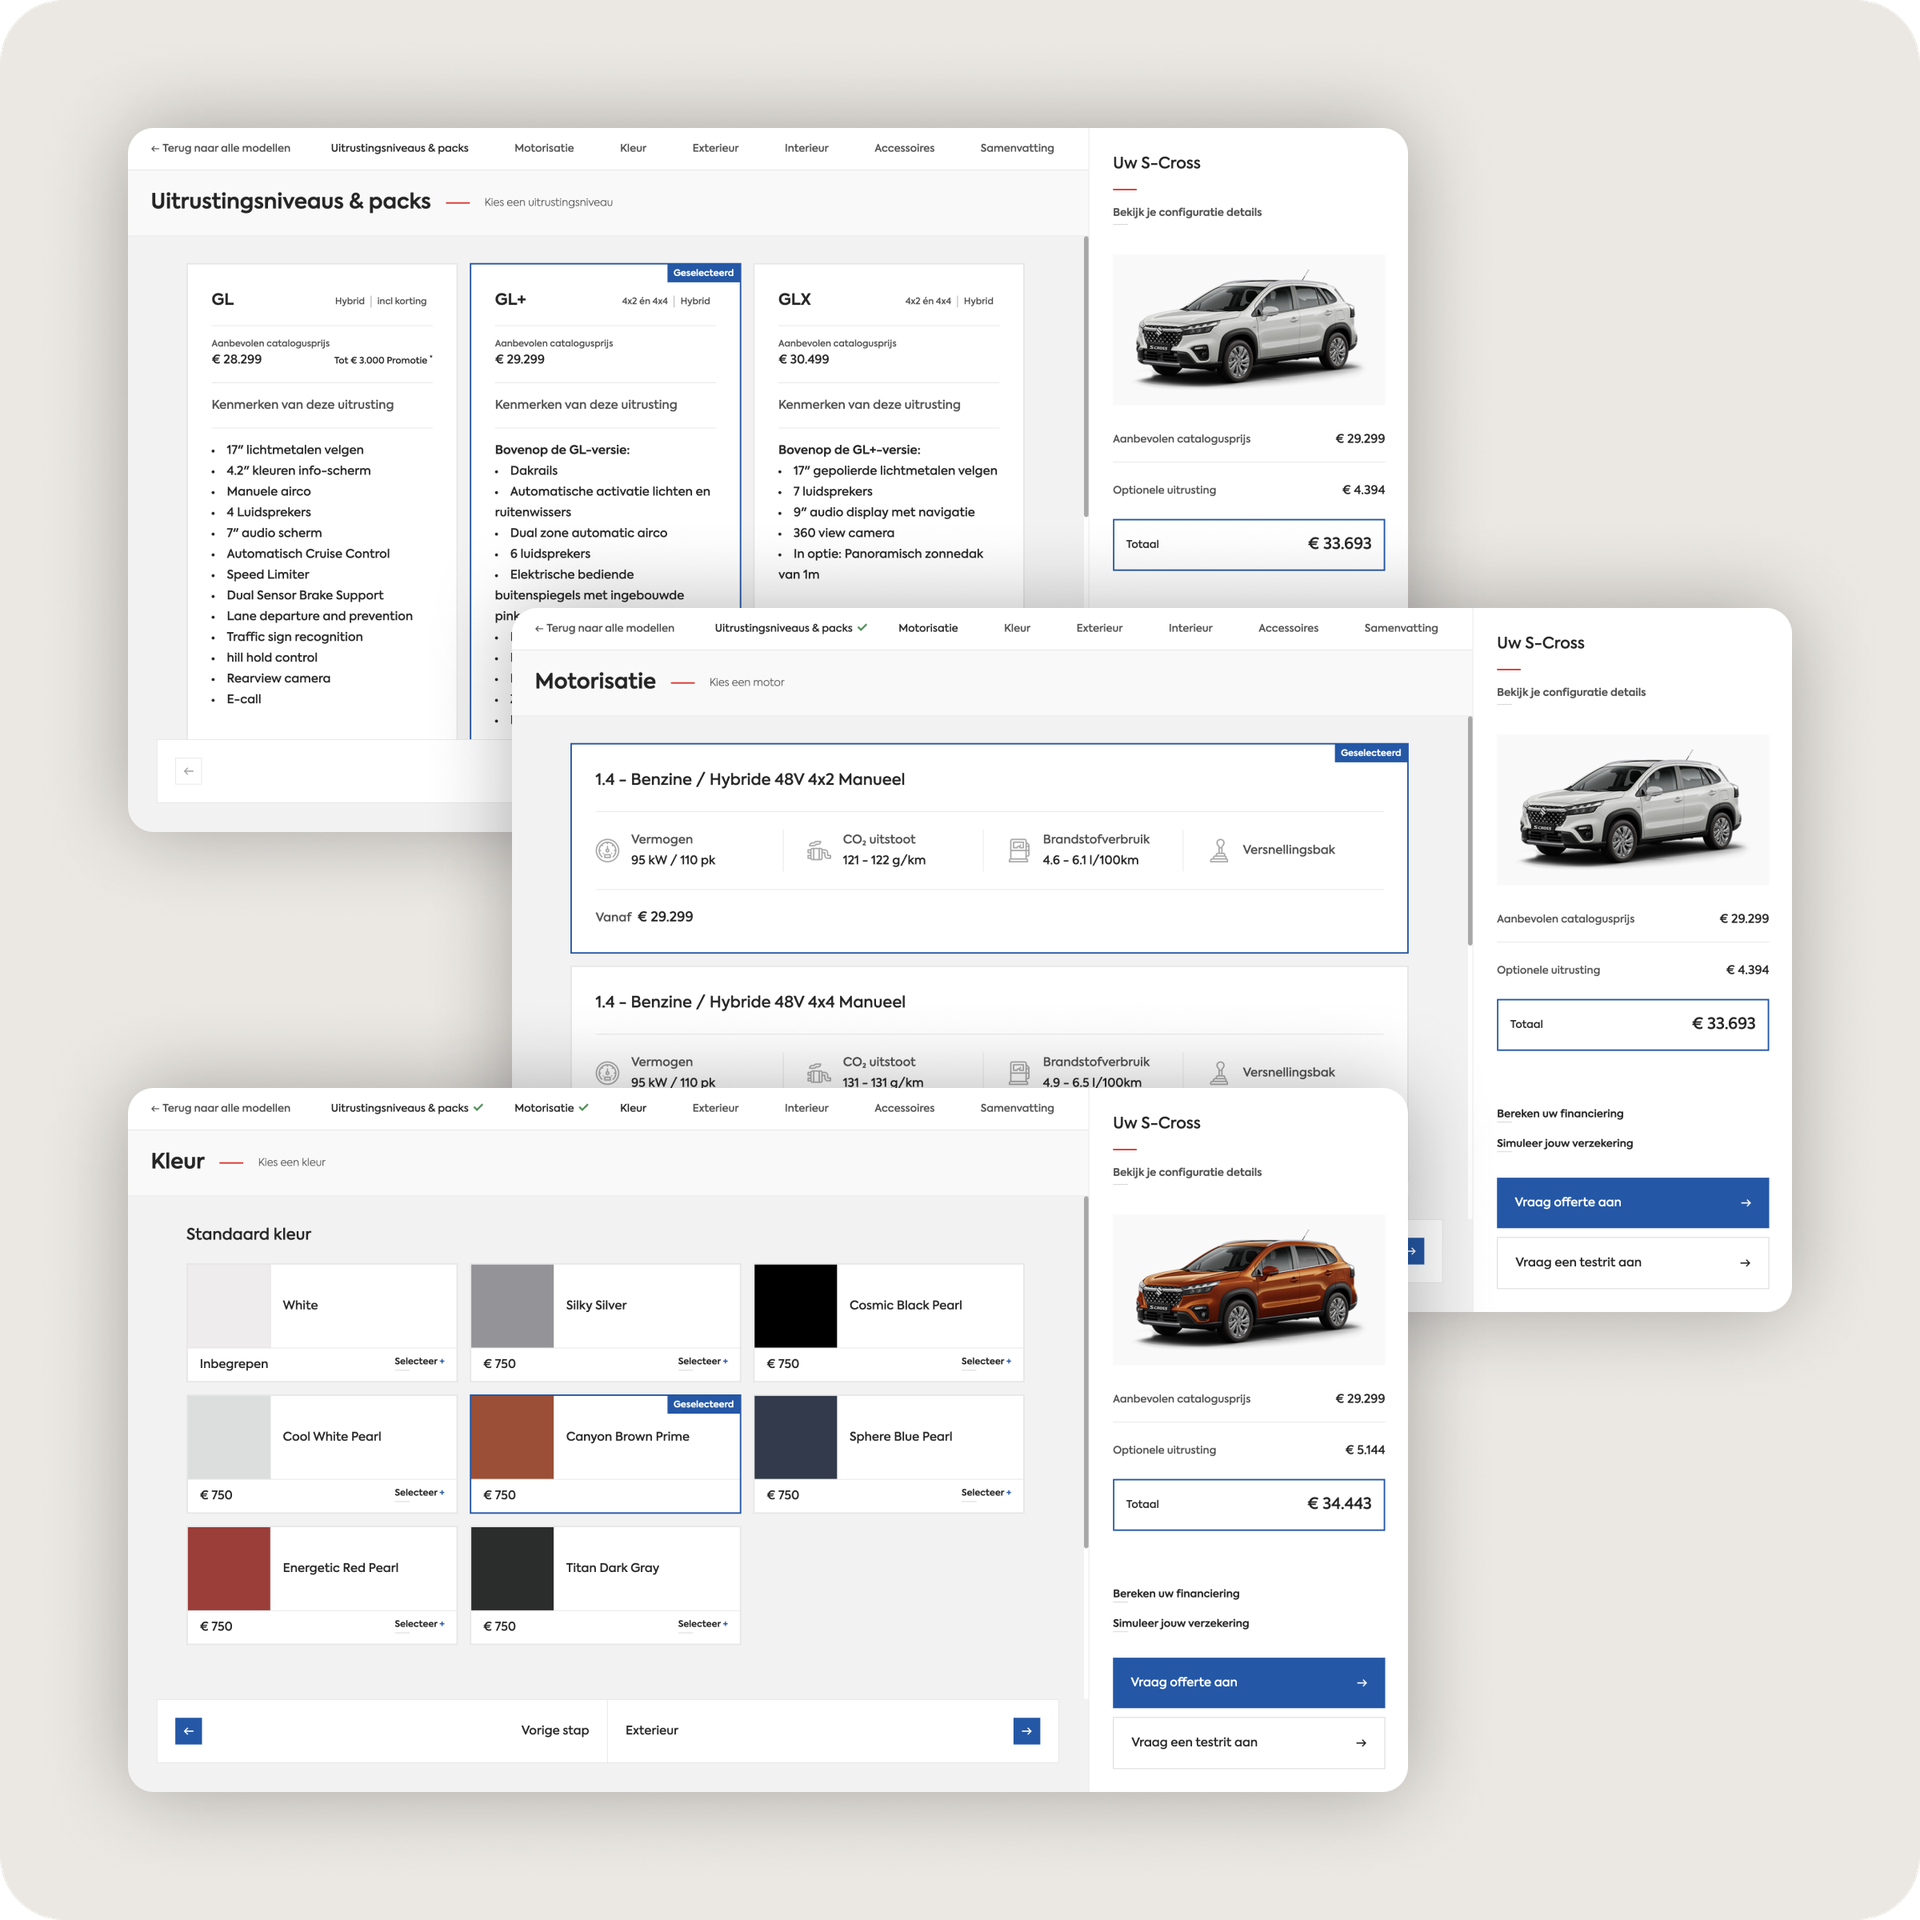The width and height of the screenshot is (1920, 1920).
Task: Click Selecteer + on Silky Silver card
Action: point(702,1361)
